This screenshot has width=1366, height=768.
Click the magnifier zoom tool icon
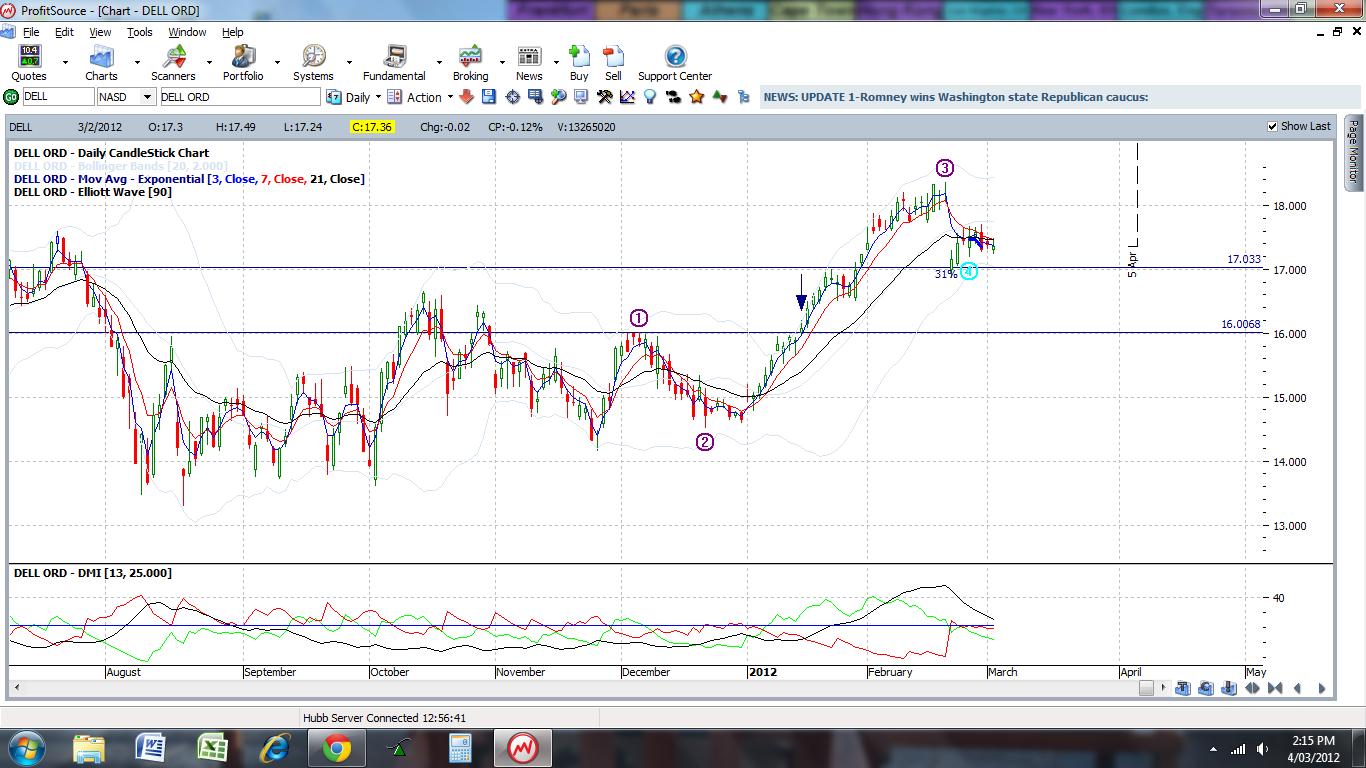point(558,97)
